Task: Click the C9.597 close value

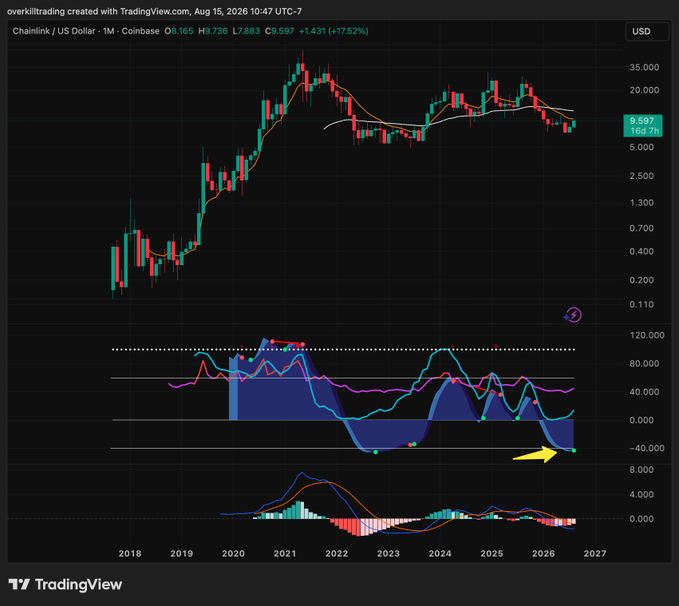Action: pyautogui.click(x=280, y=31)
